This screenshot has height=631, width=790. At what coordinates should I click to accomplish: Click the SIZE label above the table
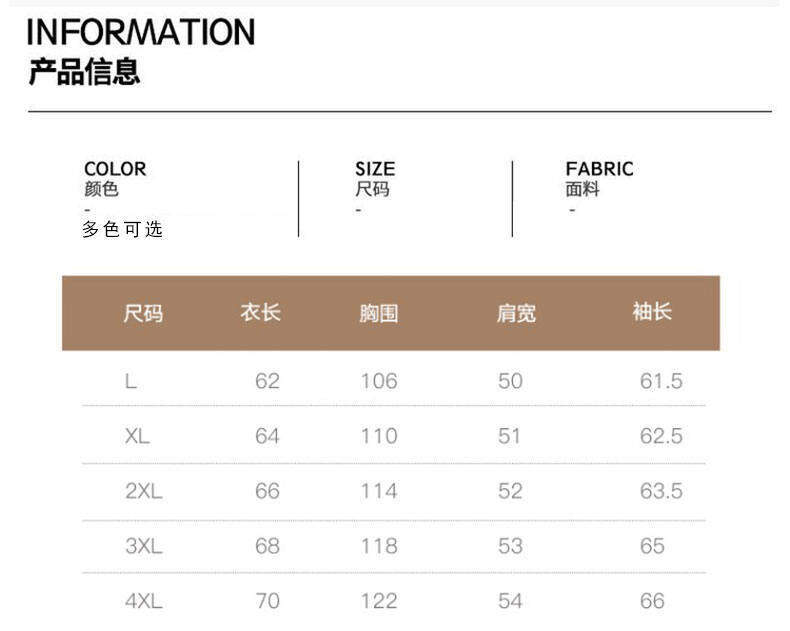coord(375,169)
